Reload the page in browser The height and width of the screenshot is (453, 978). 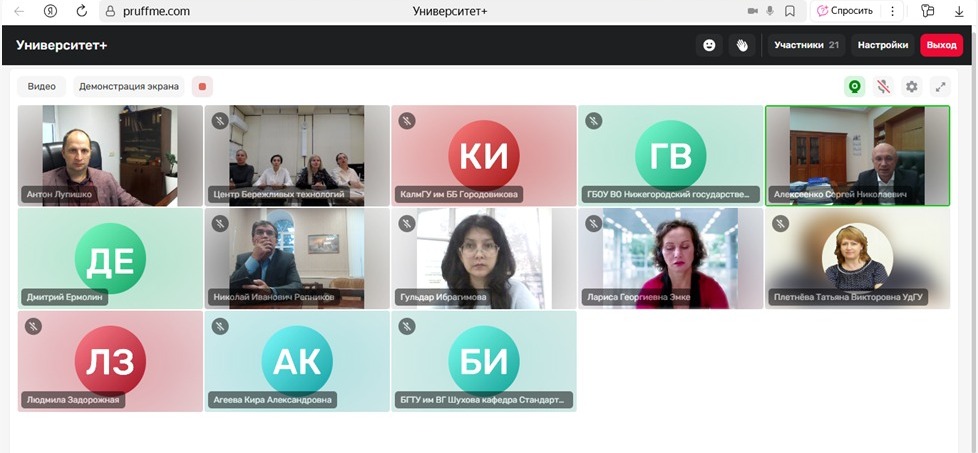coord(81,11)
